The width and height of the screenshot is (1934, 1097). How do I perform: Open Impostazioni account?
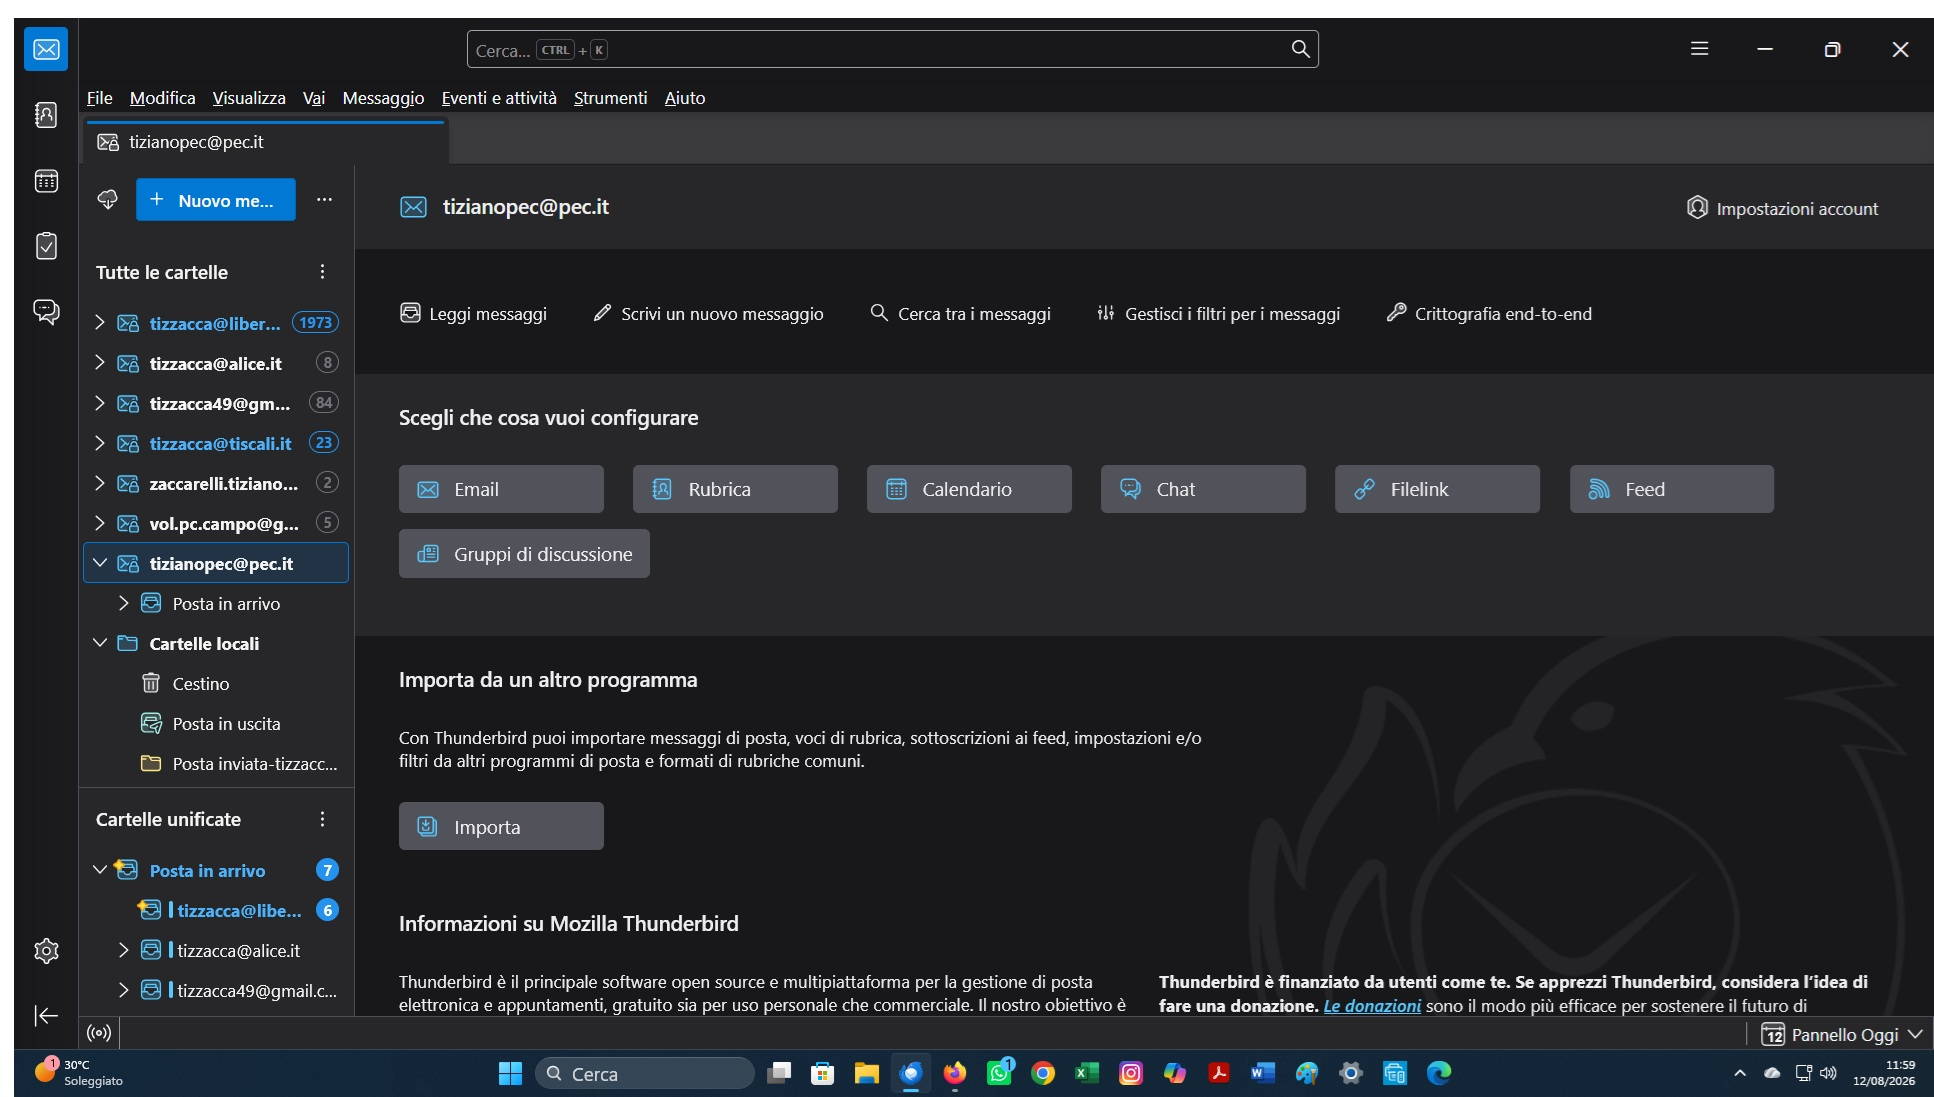1782,208
